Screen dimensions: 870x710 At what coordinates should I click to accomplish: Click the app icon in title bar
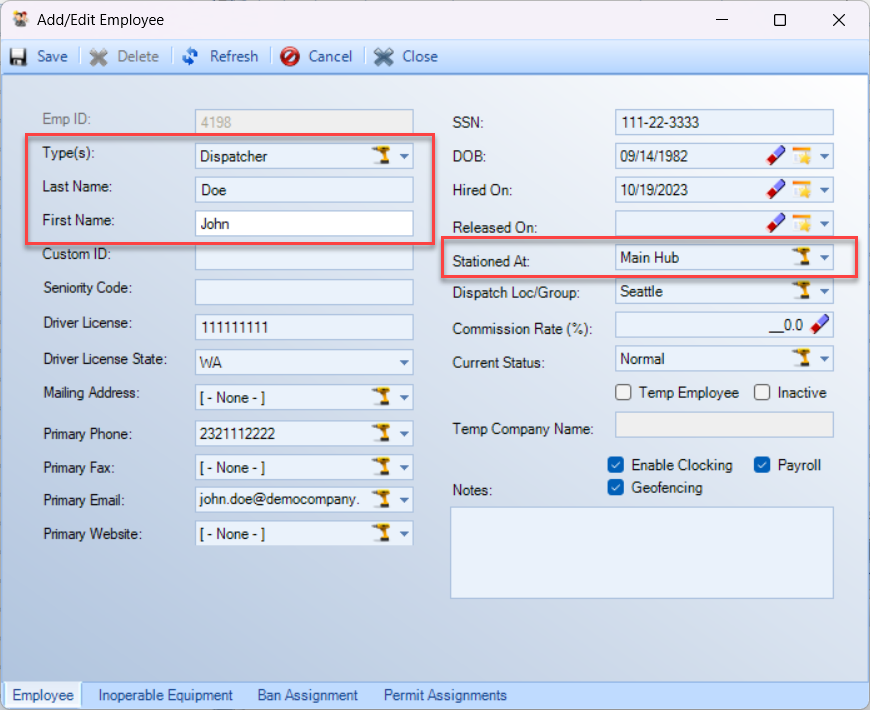coord(21,19)
